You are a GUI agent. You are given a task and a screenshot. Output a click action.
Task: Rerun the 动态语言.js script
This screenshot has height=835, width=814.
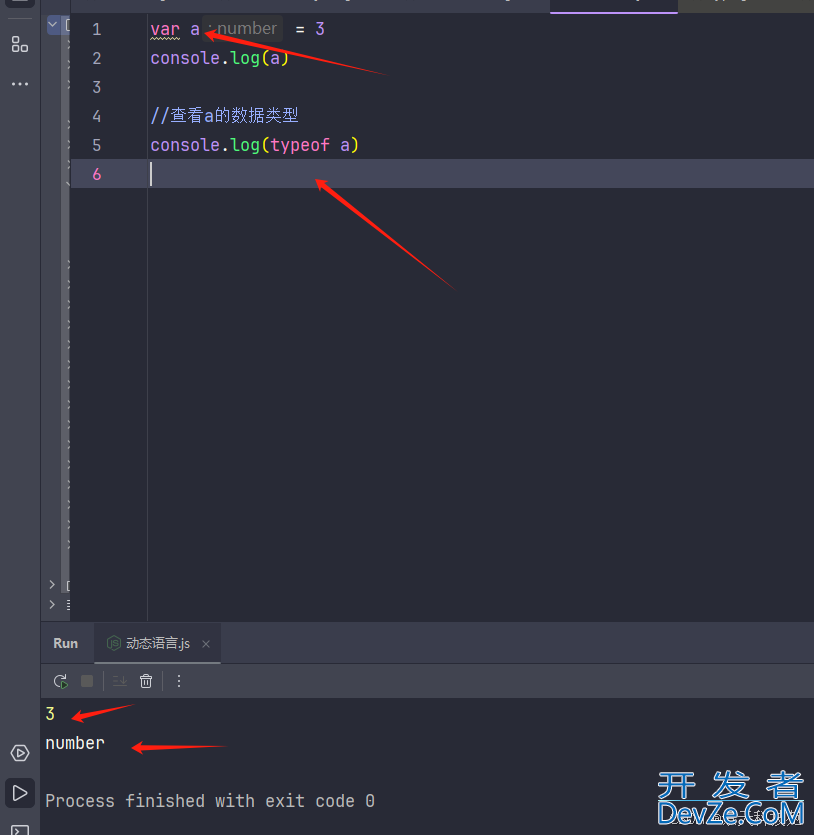pos(61,681)
